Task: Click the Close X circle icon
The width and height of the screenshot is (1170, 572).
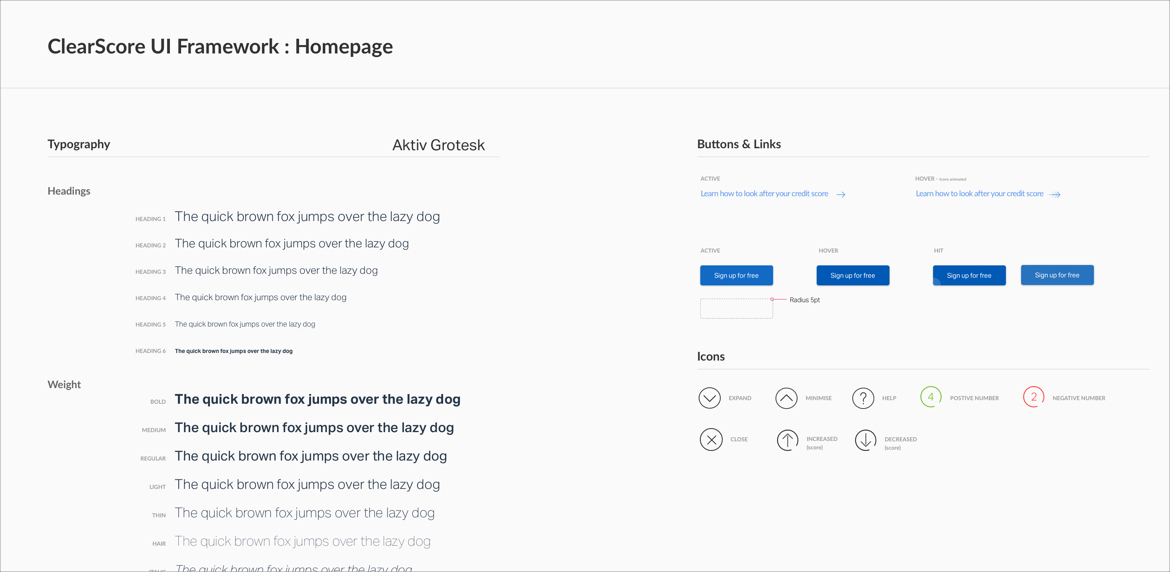Action: coord(711,439)
